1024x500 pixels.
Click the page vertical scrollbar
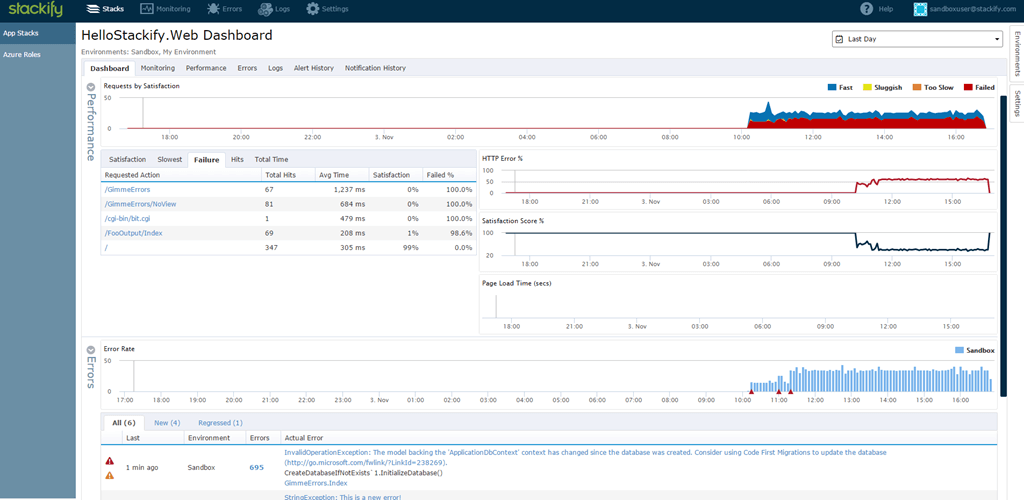[1003, 245]
